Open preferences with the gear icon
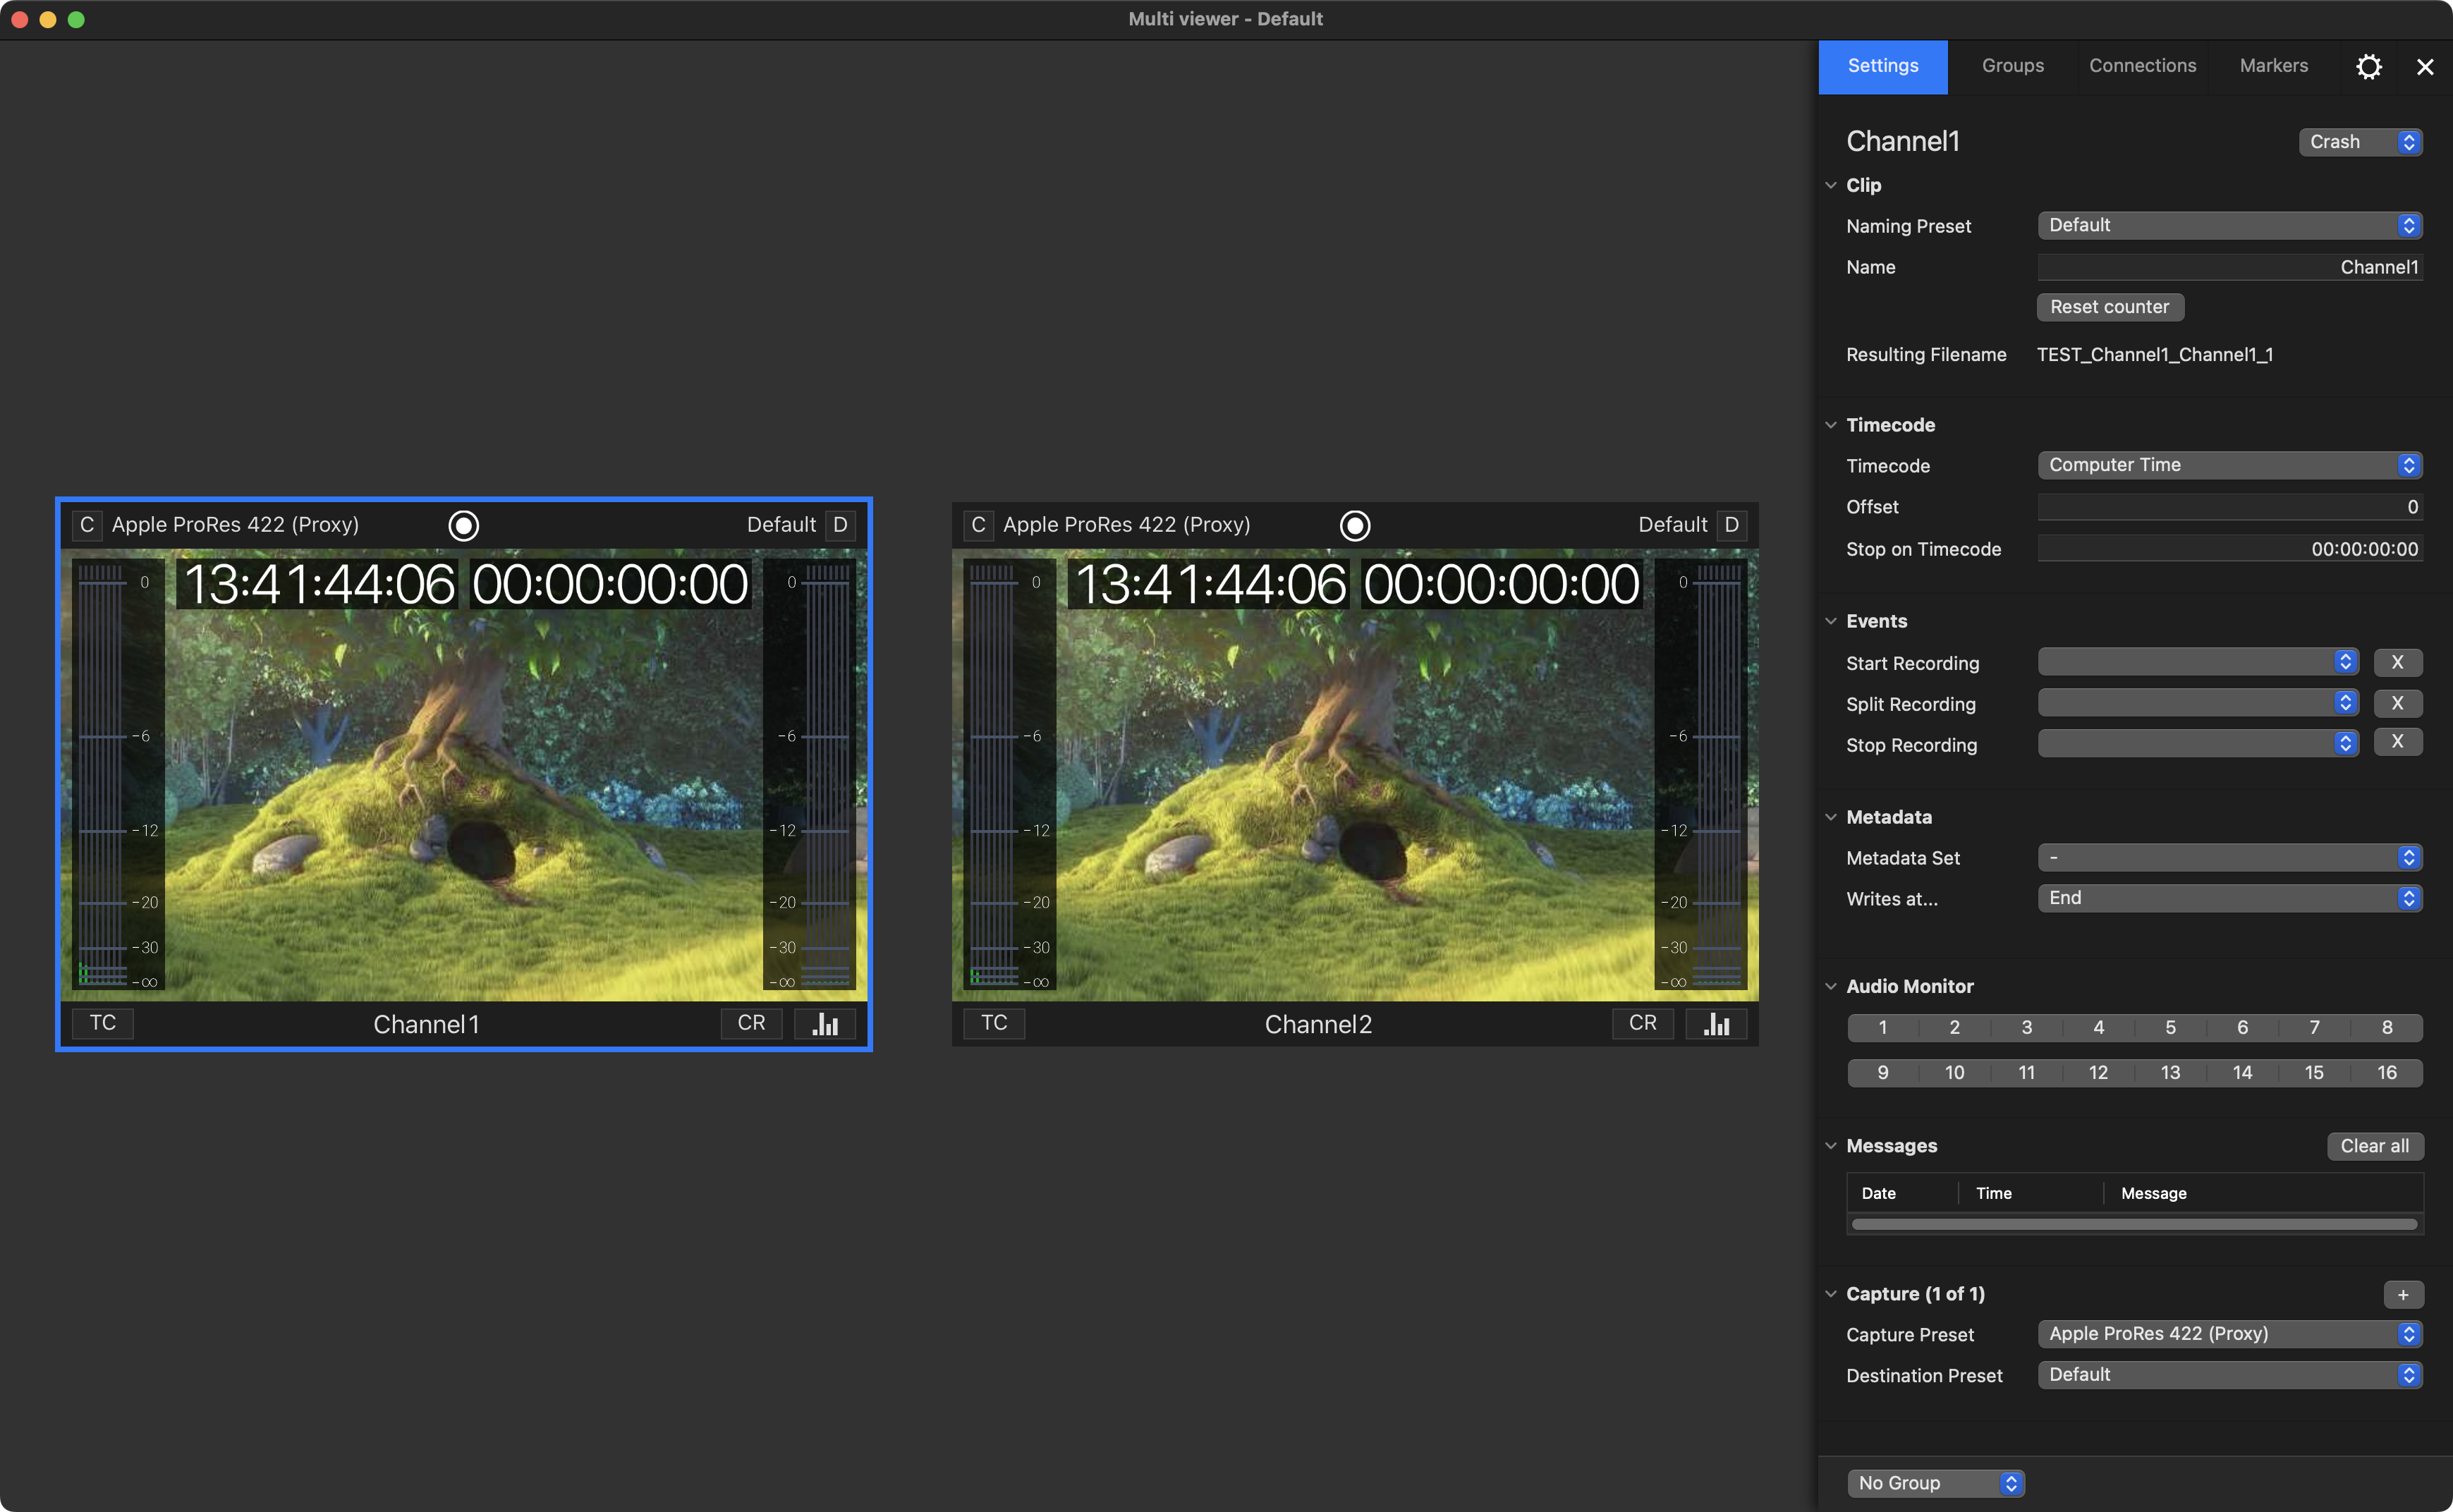The height and width of the screenshot is (1512, 2453). [x=2368, y=67]
